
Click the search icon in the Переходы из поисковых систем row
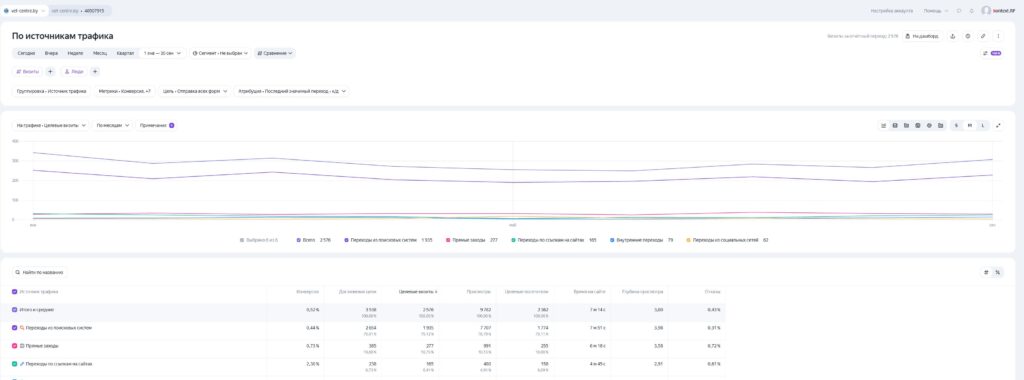click(22, 328)
